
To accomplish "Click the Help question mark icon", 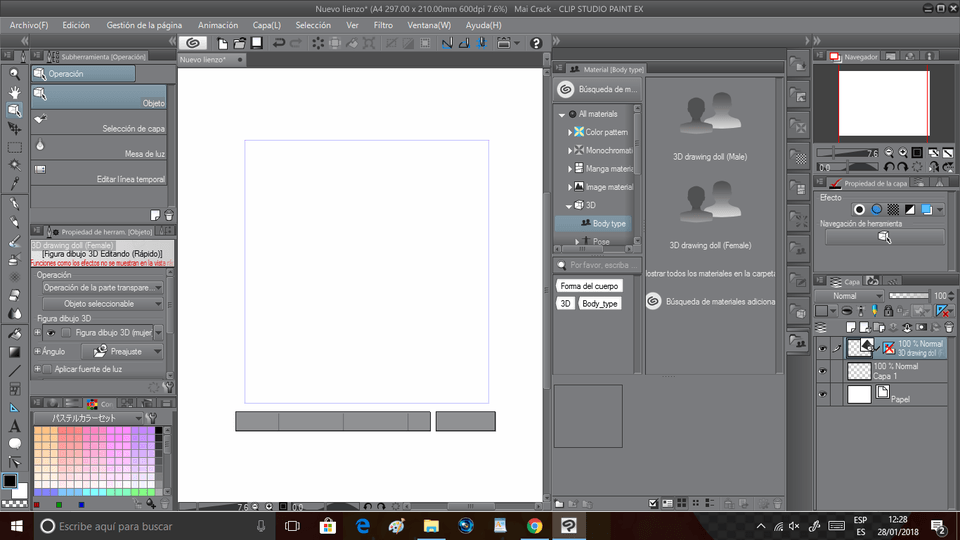I will pyautogui.click(x=536, y=43).
